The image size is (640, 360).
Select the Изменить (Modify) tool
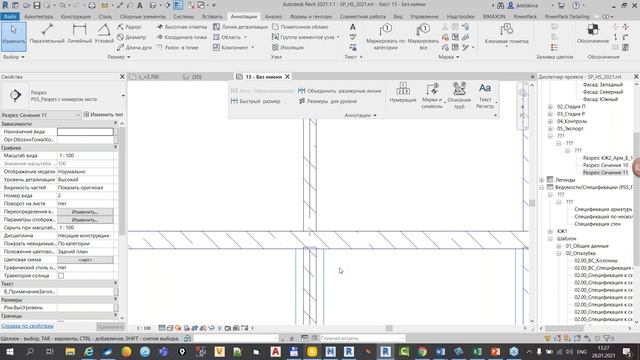coord(13,36)
